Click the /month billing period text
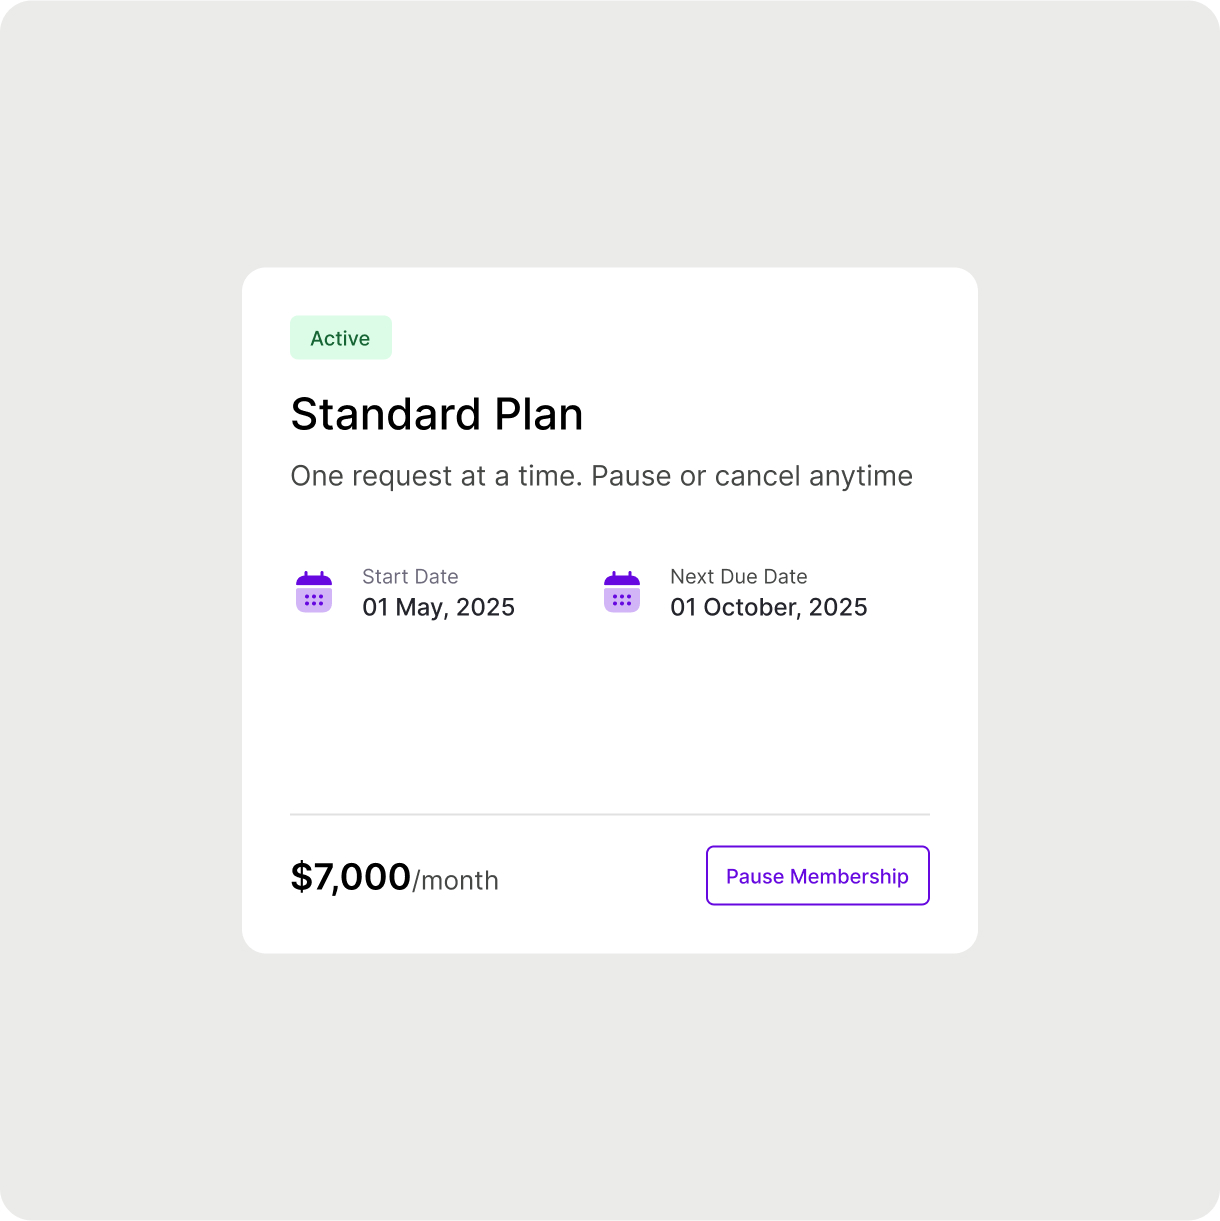 point(455,880)
